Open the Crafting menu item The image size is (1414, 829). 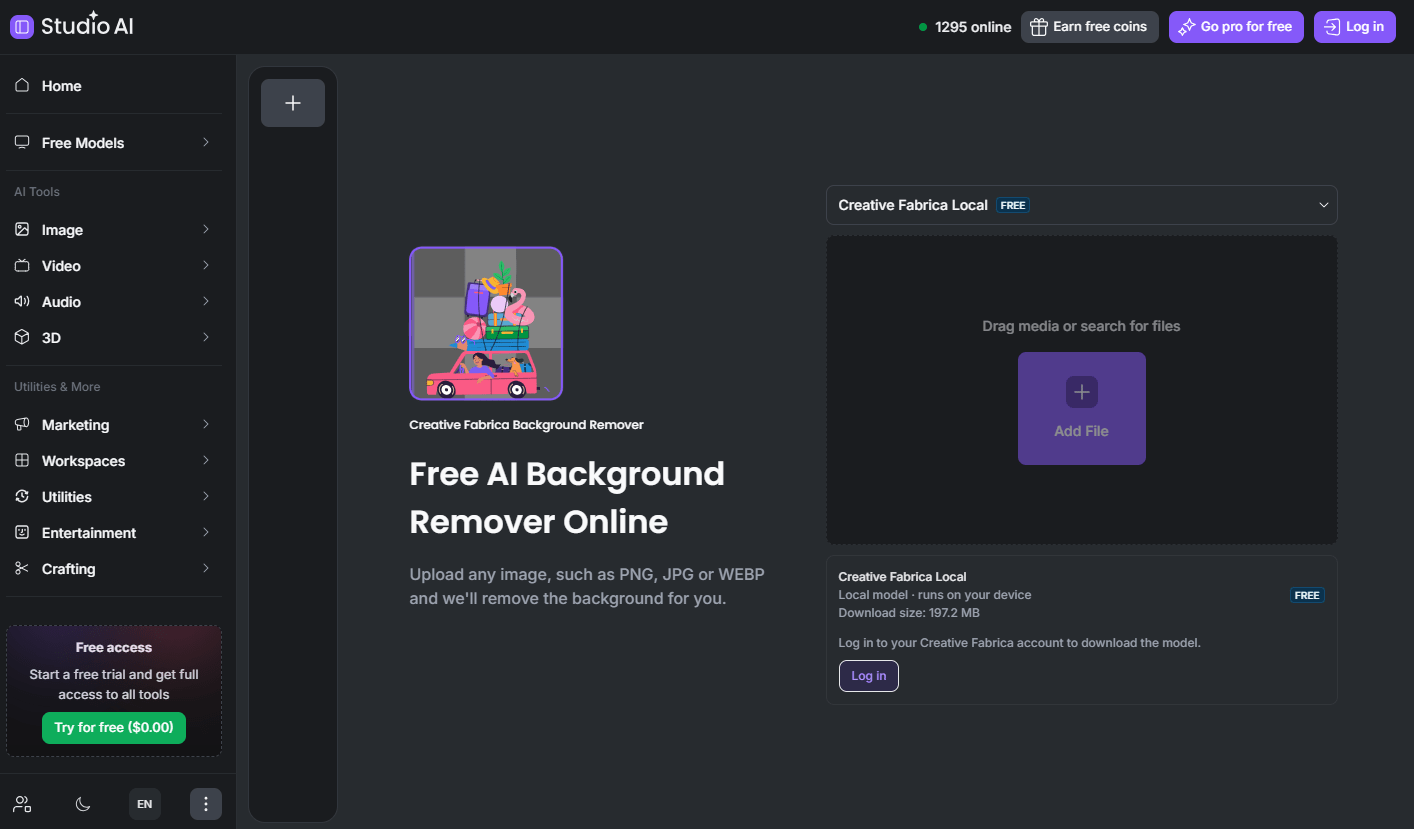point(114,569)
